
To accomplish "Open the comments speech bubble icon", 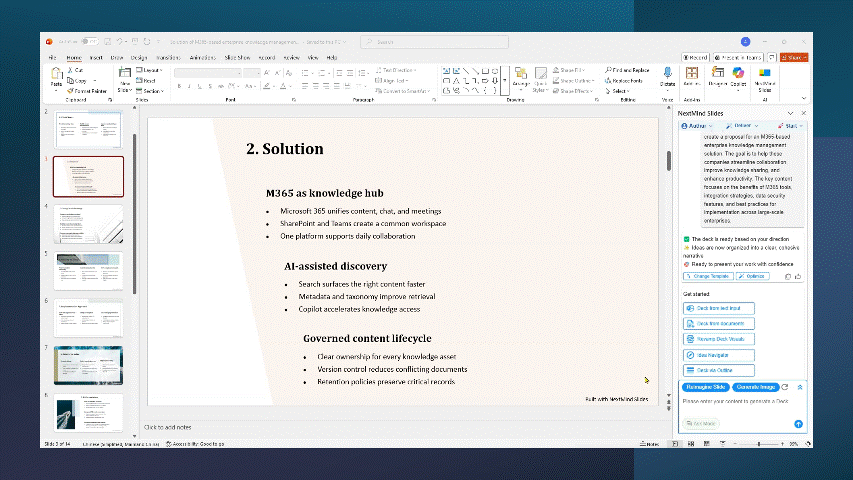I will (771, 57).
